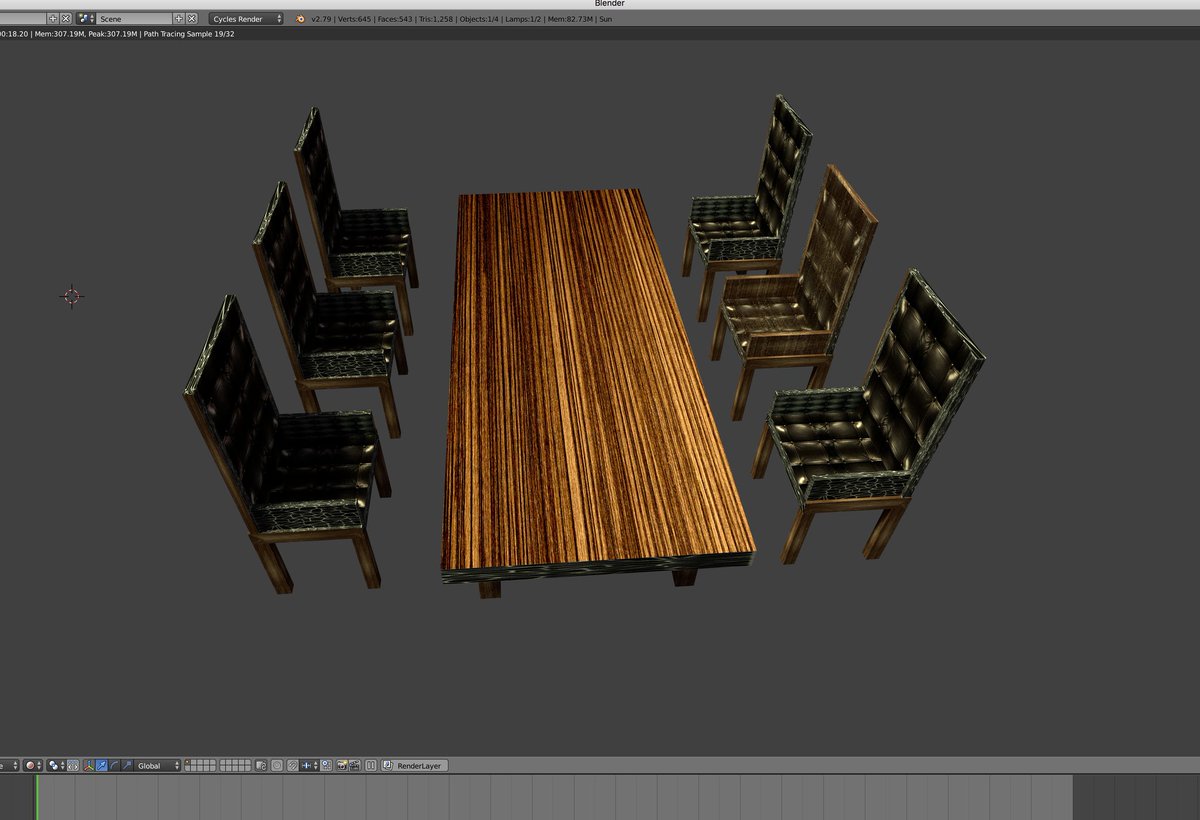The width and height of the screenshot is (1200, 820).
Task: Select the translate manipulator arrow icon
Action: point(103,765)
